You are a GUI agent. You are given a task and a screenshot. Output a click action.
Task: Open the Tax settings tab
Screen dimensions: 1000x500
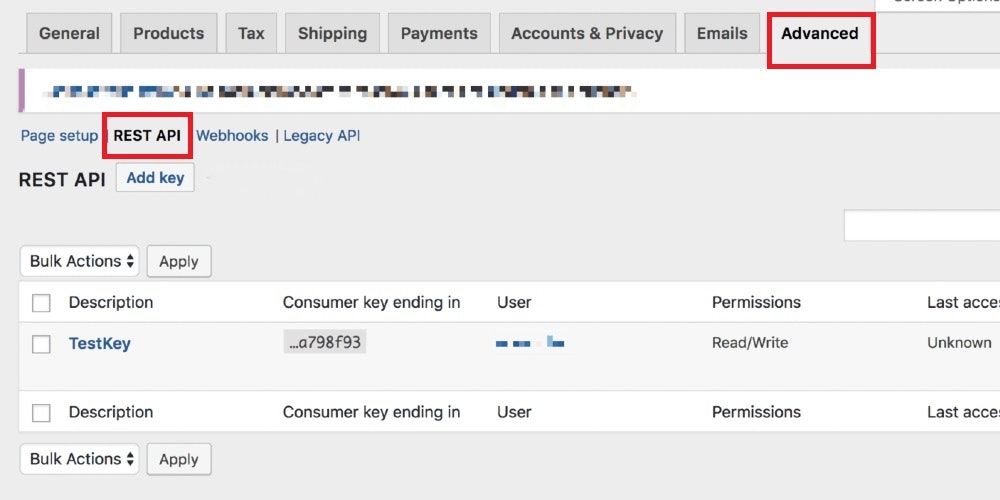point(251,34)
